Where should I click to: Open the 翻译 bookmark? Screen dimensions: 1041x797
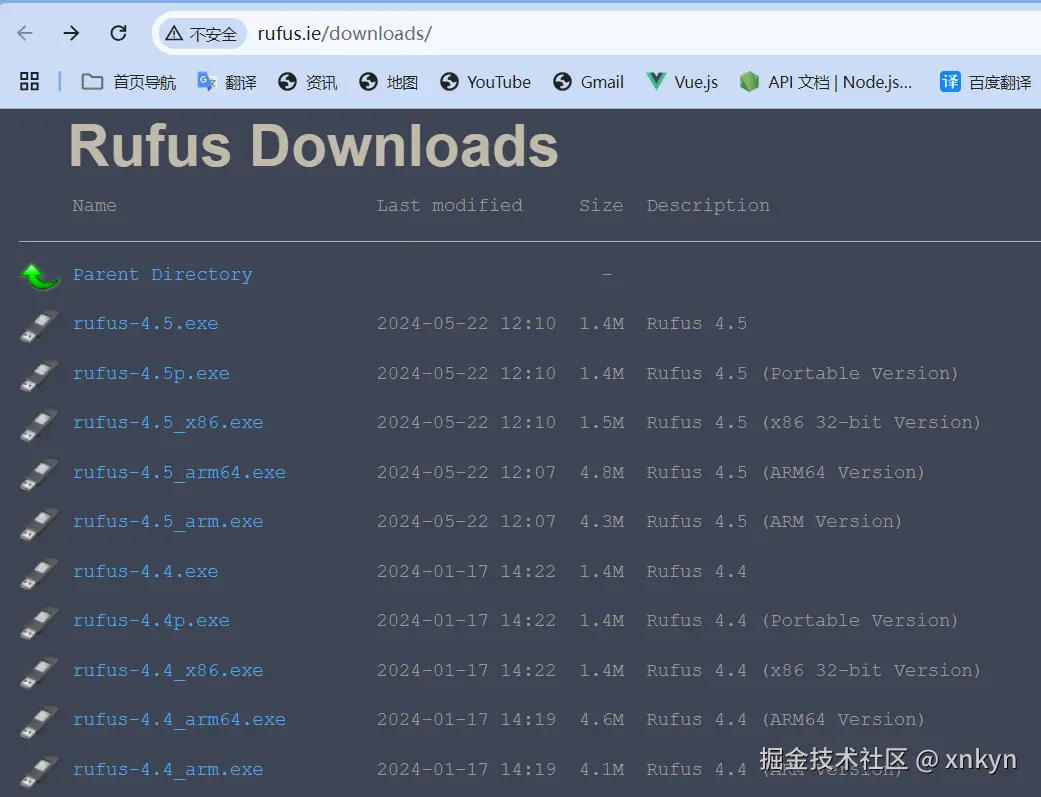tap(226, 82)
